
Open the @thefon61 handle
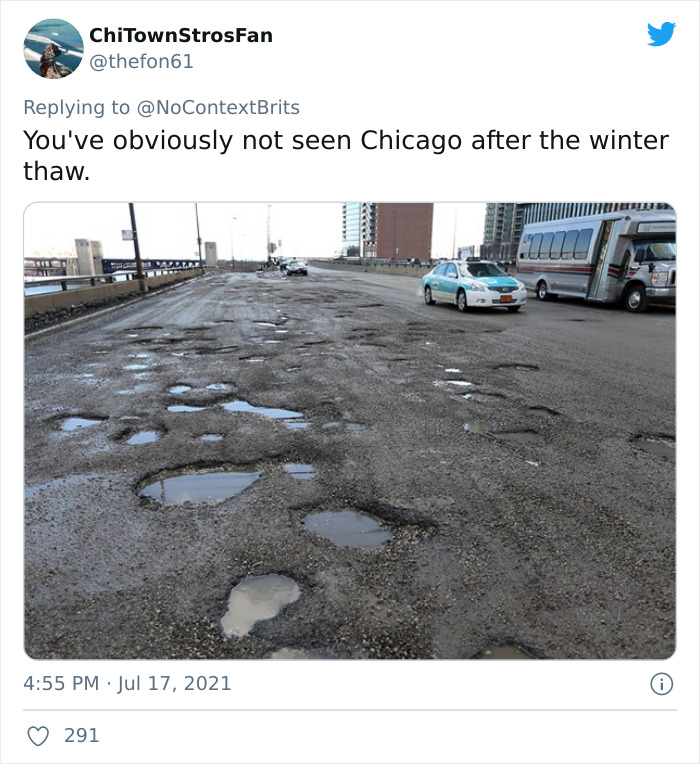pyautogui.click(x=141, y=61)
